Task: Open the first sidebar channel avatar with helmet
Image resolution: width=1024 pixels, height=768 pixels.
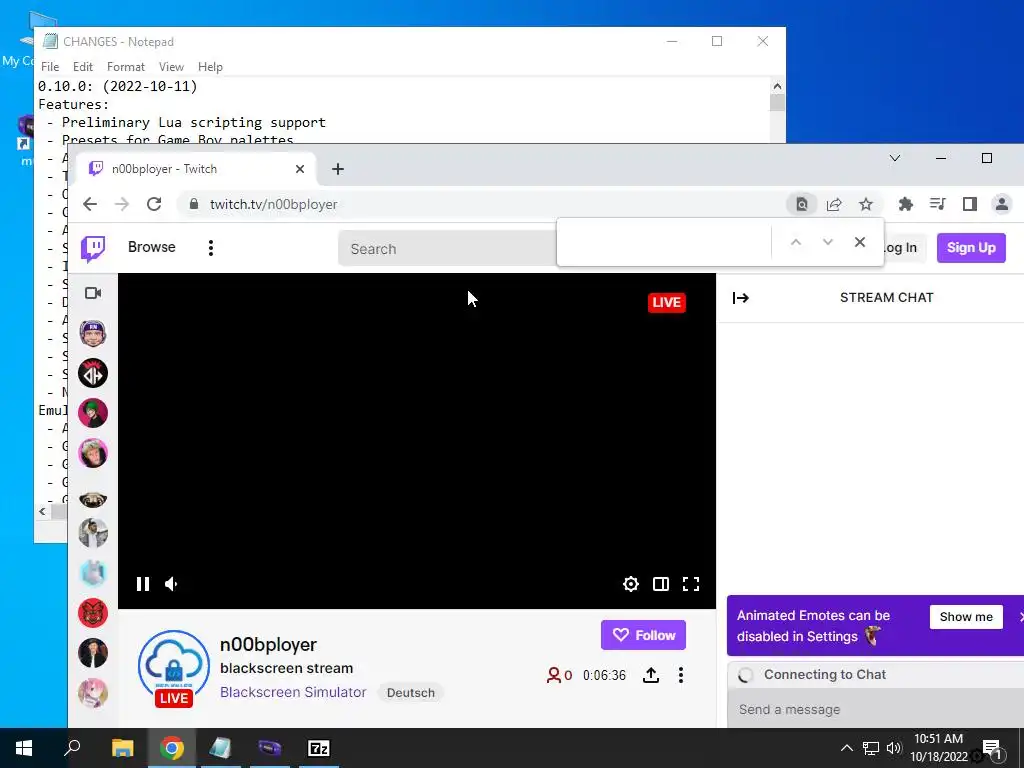Action: pyautogui.click(x=93, y=334)
